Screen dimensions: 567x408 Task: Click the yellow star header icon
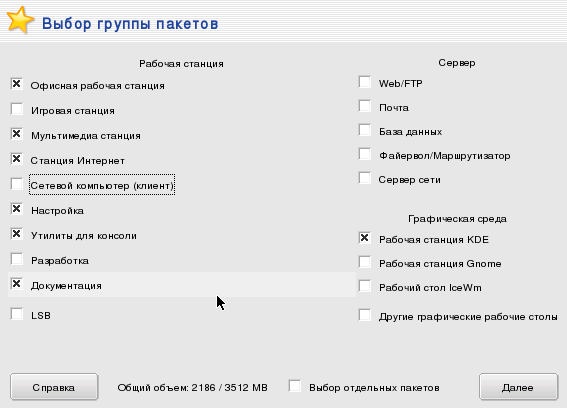coord(20,20)
